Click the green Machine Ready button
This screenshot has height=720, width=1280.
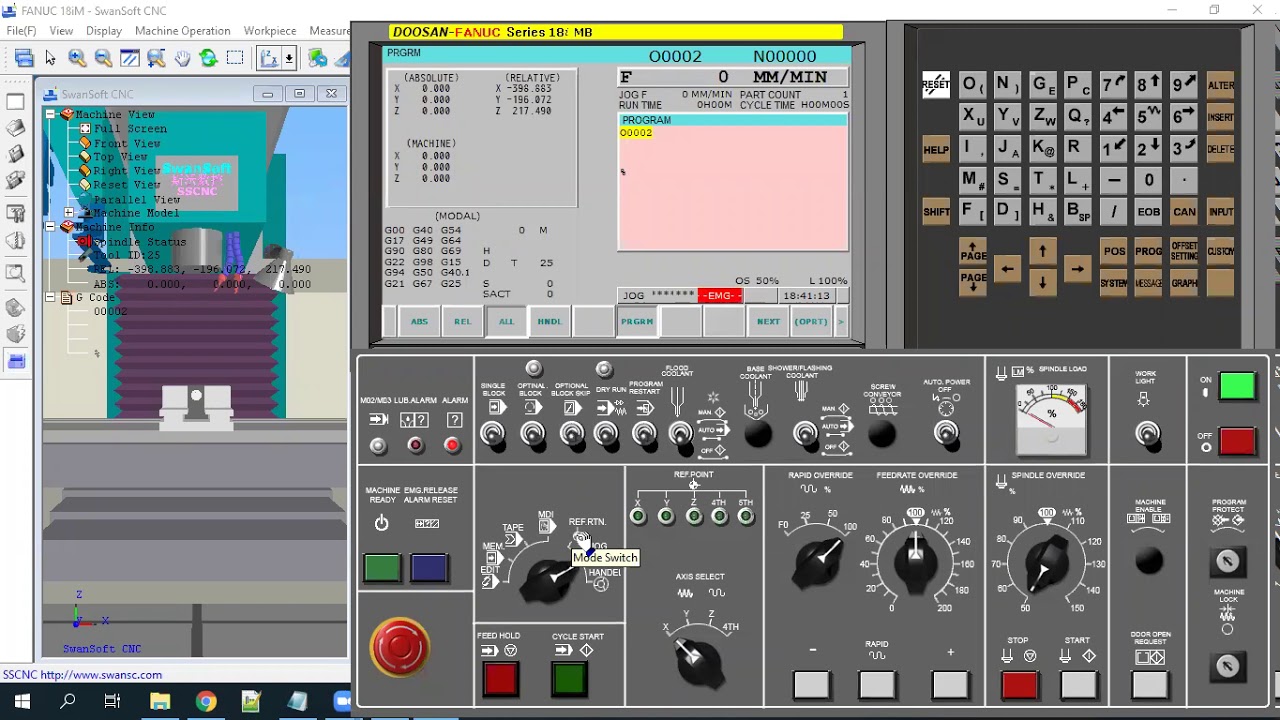tap(382, 568)
